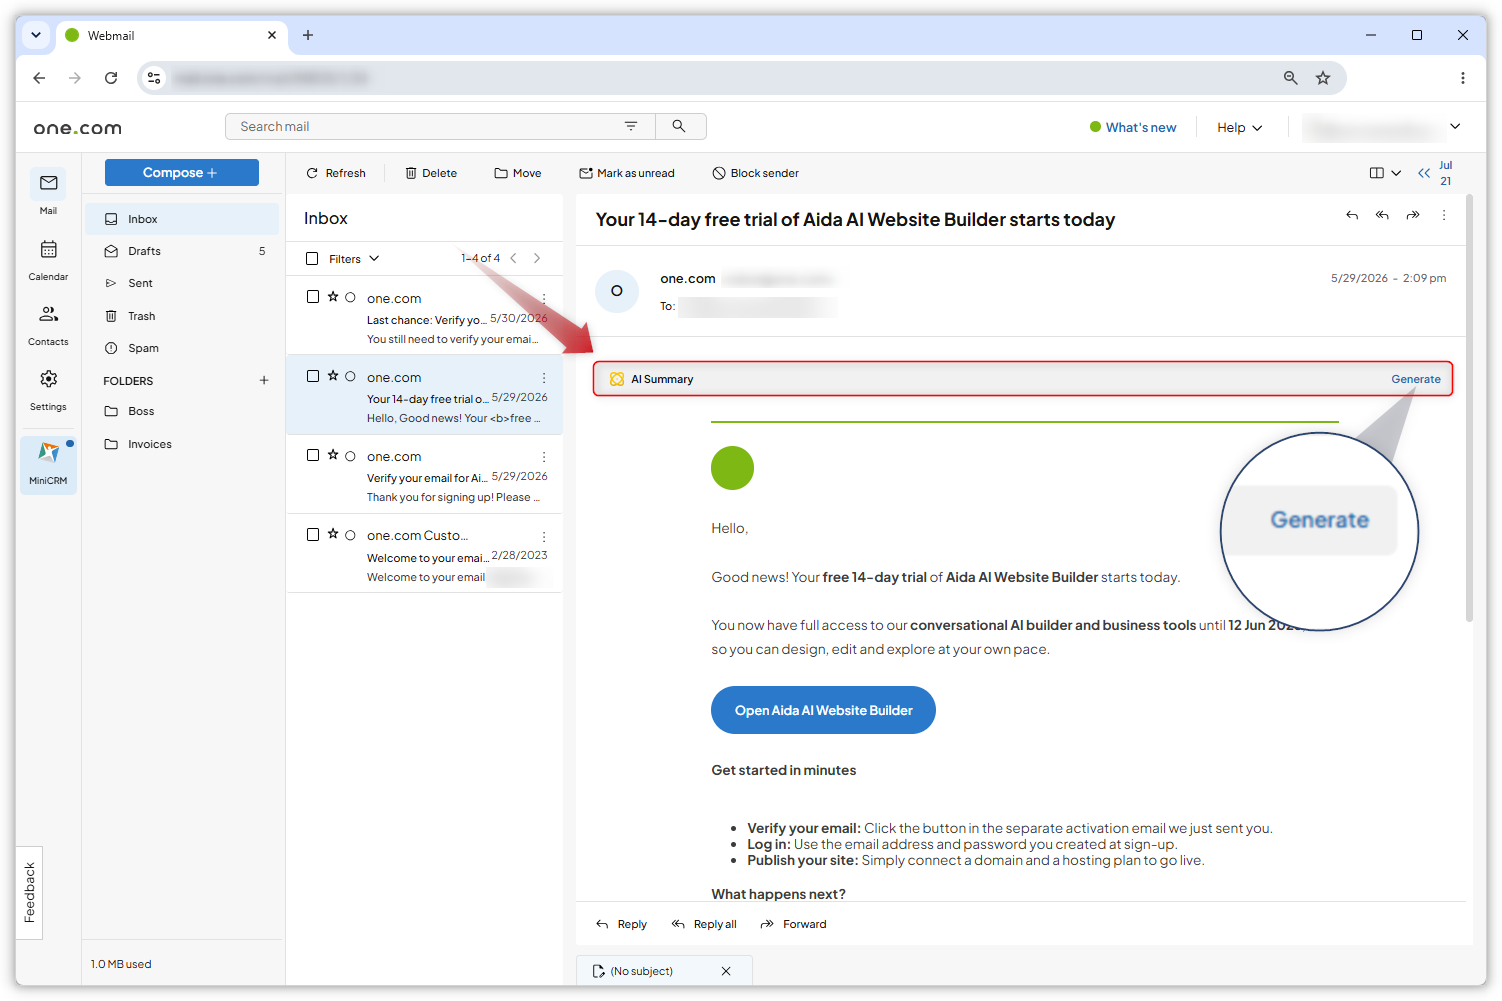Image resolution: width=1502 pixels, height=1001 pixels.
Task: Go to next page of emails
Action: (x=537, y=258)
